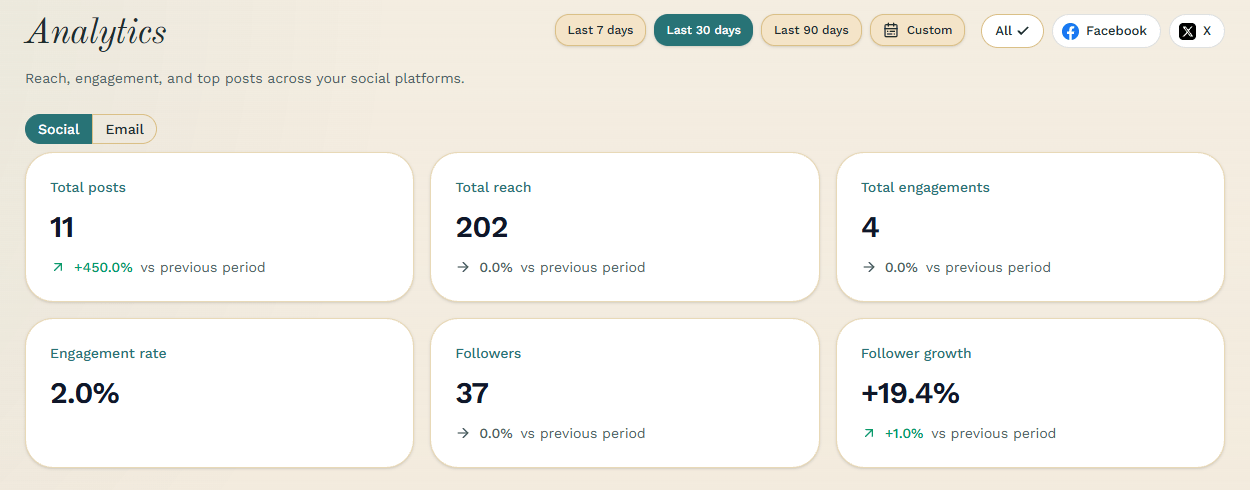Image resolution: width=1250 pixels, height=490 pixels.
Task: Click the flat arrow in Followers card
Action: point(463,433)
